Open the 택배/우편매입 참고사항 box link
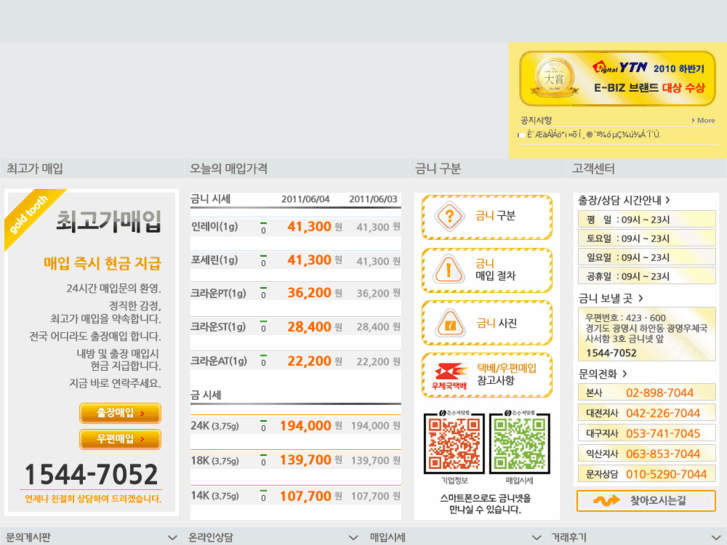 [x=487, y=375]
